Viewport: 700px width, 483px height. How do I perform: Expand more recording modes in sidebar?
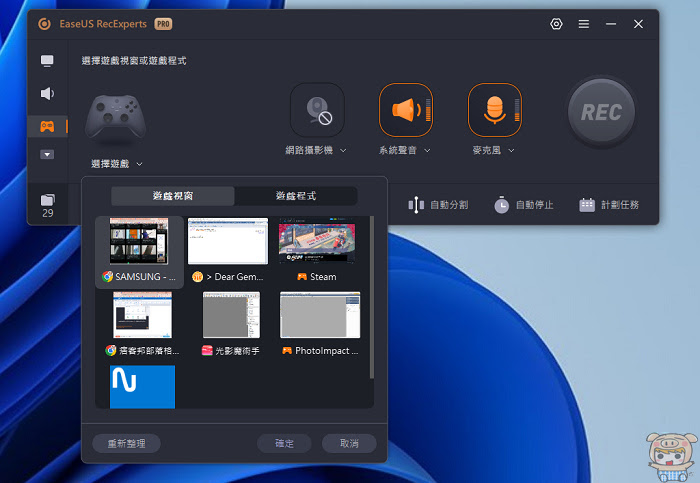click(47, 154)
